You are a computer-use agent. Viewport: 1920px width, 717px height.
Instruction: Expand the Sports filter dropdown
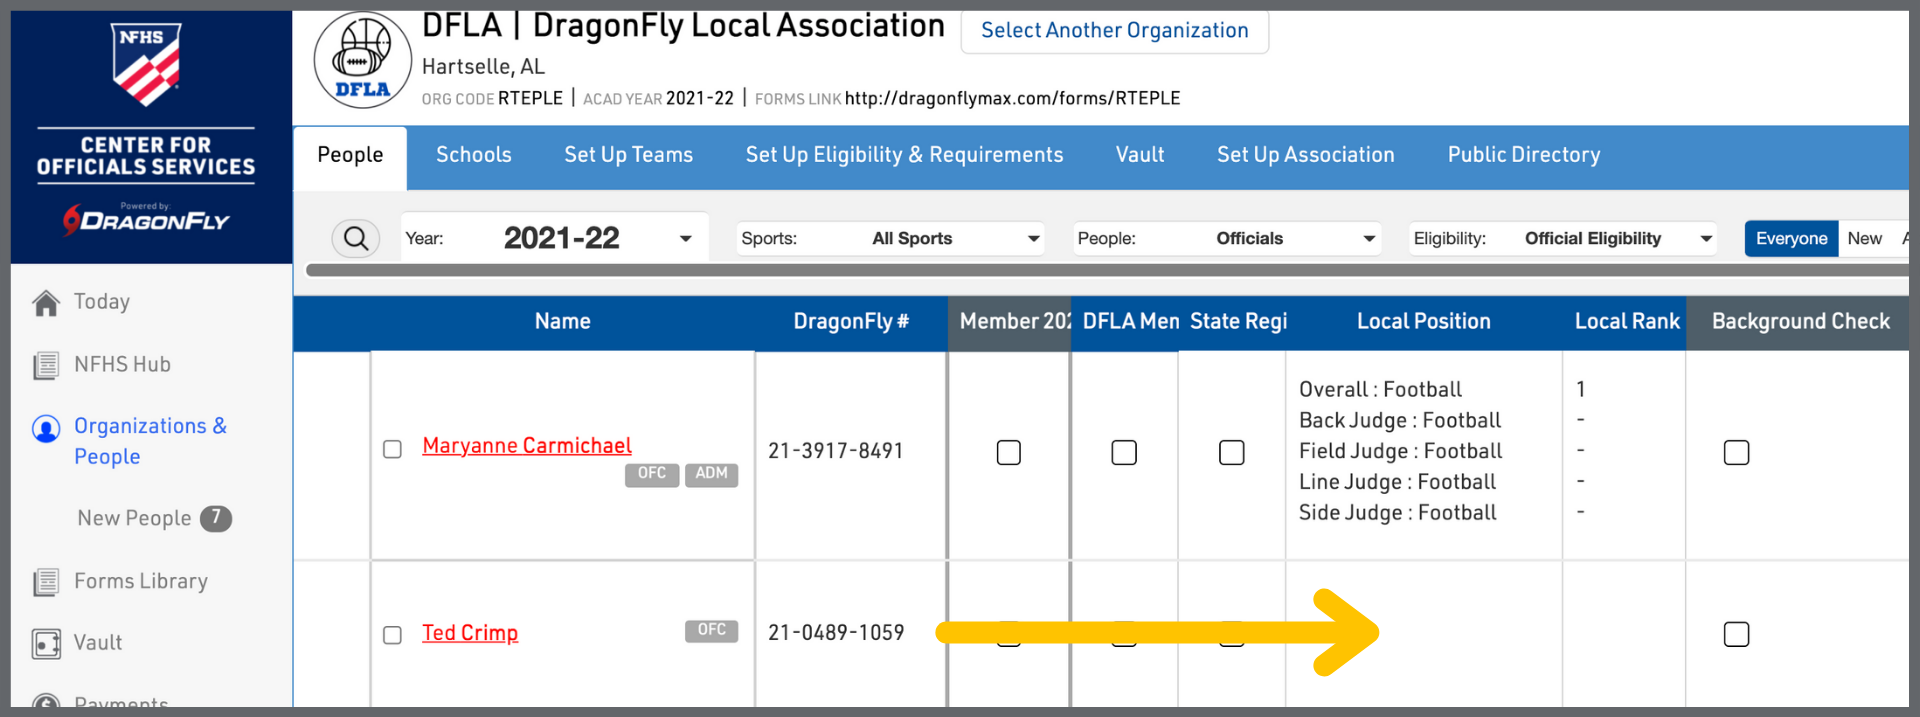[x=890, y=239]
